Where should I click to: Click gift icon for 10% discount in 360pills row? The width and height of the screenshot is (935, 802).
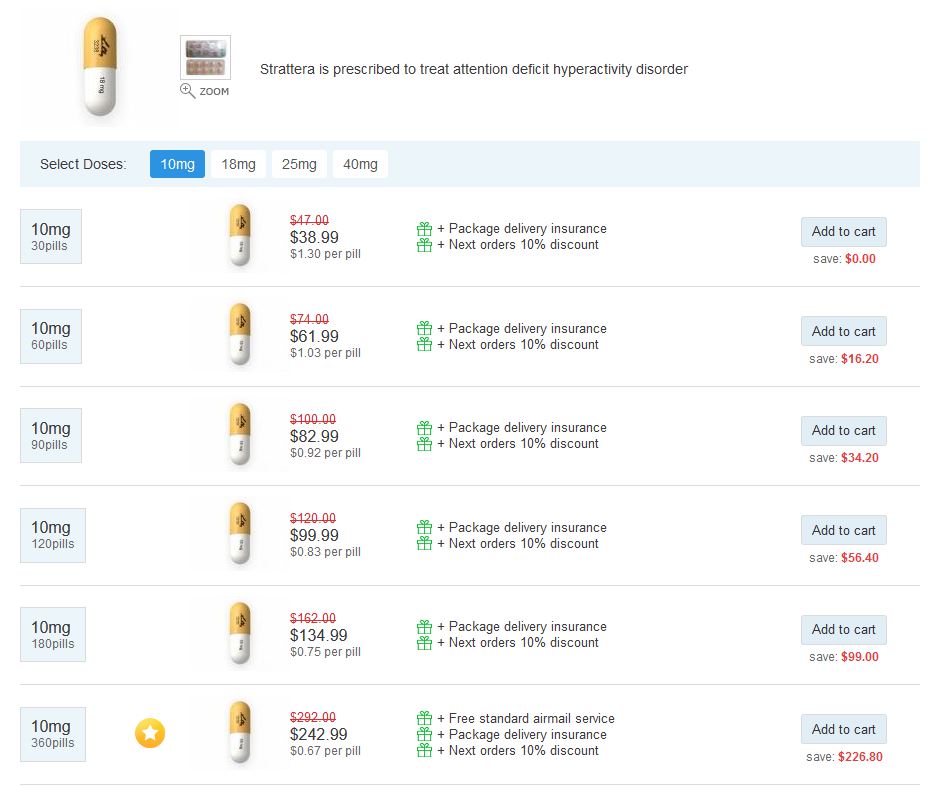click(x=425, y=750)
